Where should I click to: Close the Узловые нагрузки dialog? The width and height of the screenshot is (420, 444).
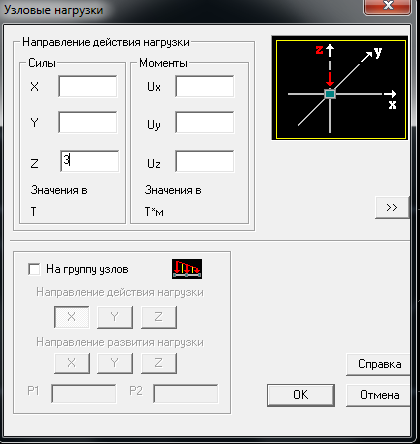(387, 6)
